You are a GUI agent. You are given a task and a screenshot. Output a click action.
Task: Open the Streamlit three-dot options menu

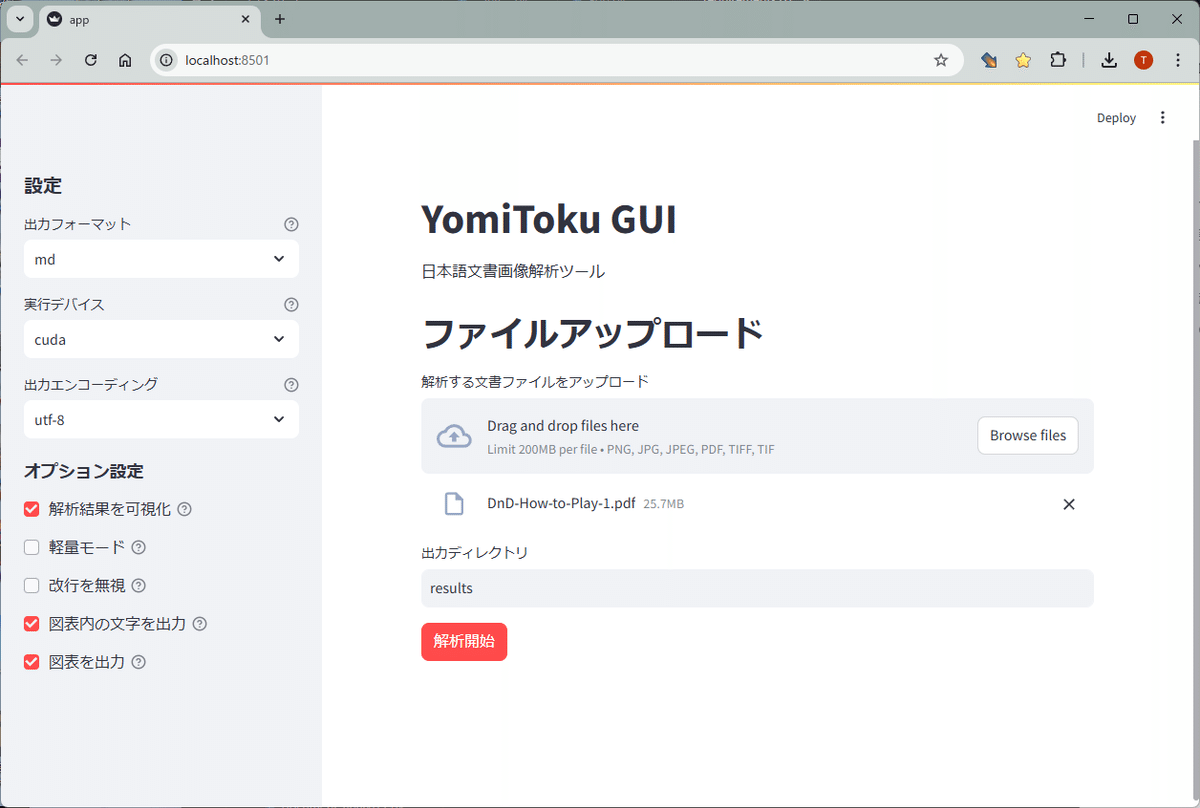click(1162, 117)
